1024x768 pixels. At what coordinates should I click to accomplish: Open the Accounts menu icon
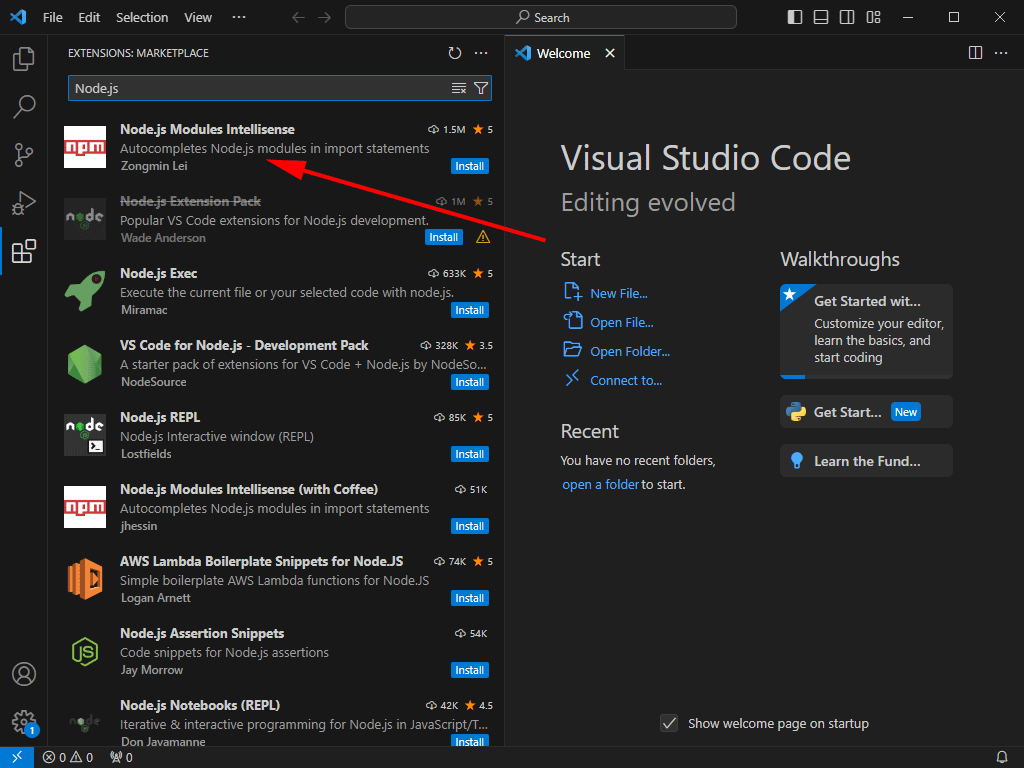pos(24,674)
